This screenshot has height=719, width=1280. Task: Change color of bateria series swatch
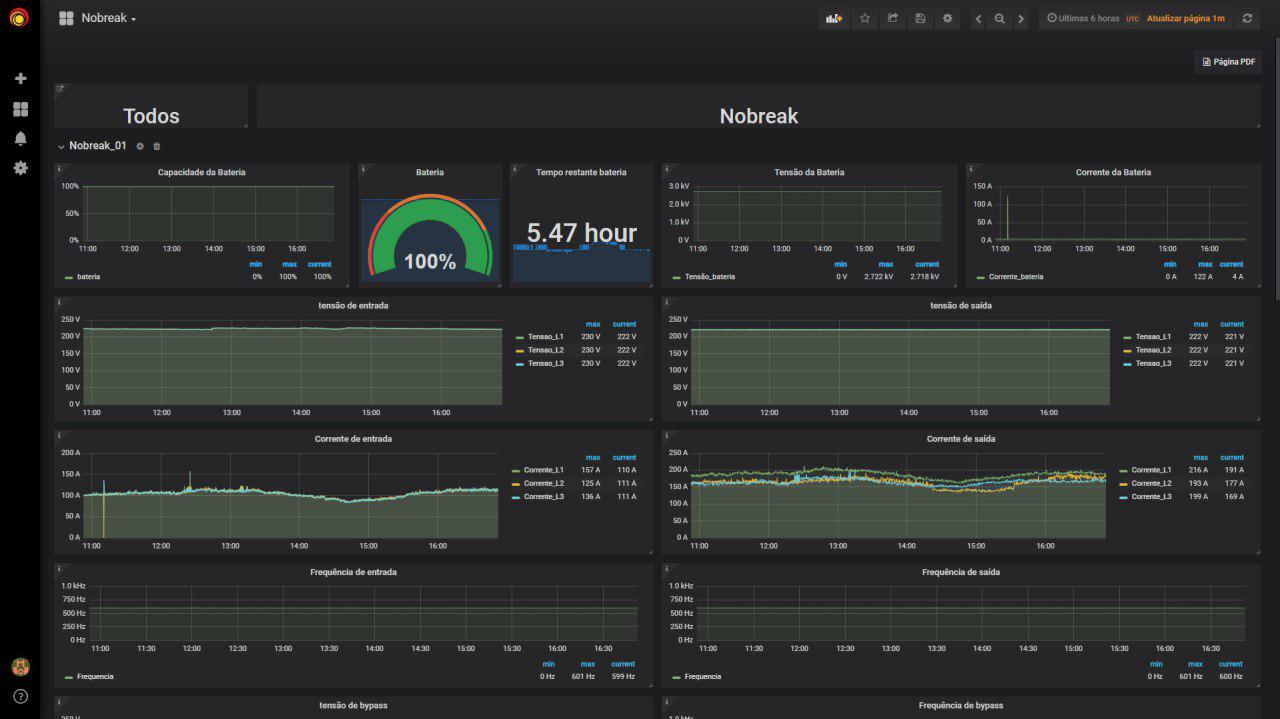[x=69, y=277]
